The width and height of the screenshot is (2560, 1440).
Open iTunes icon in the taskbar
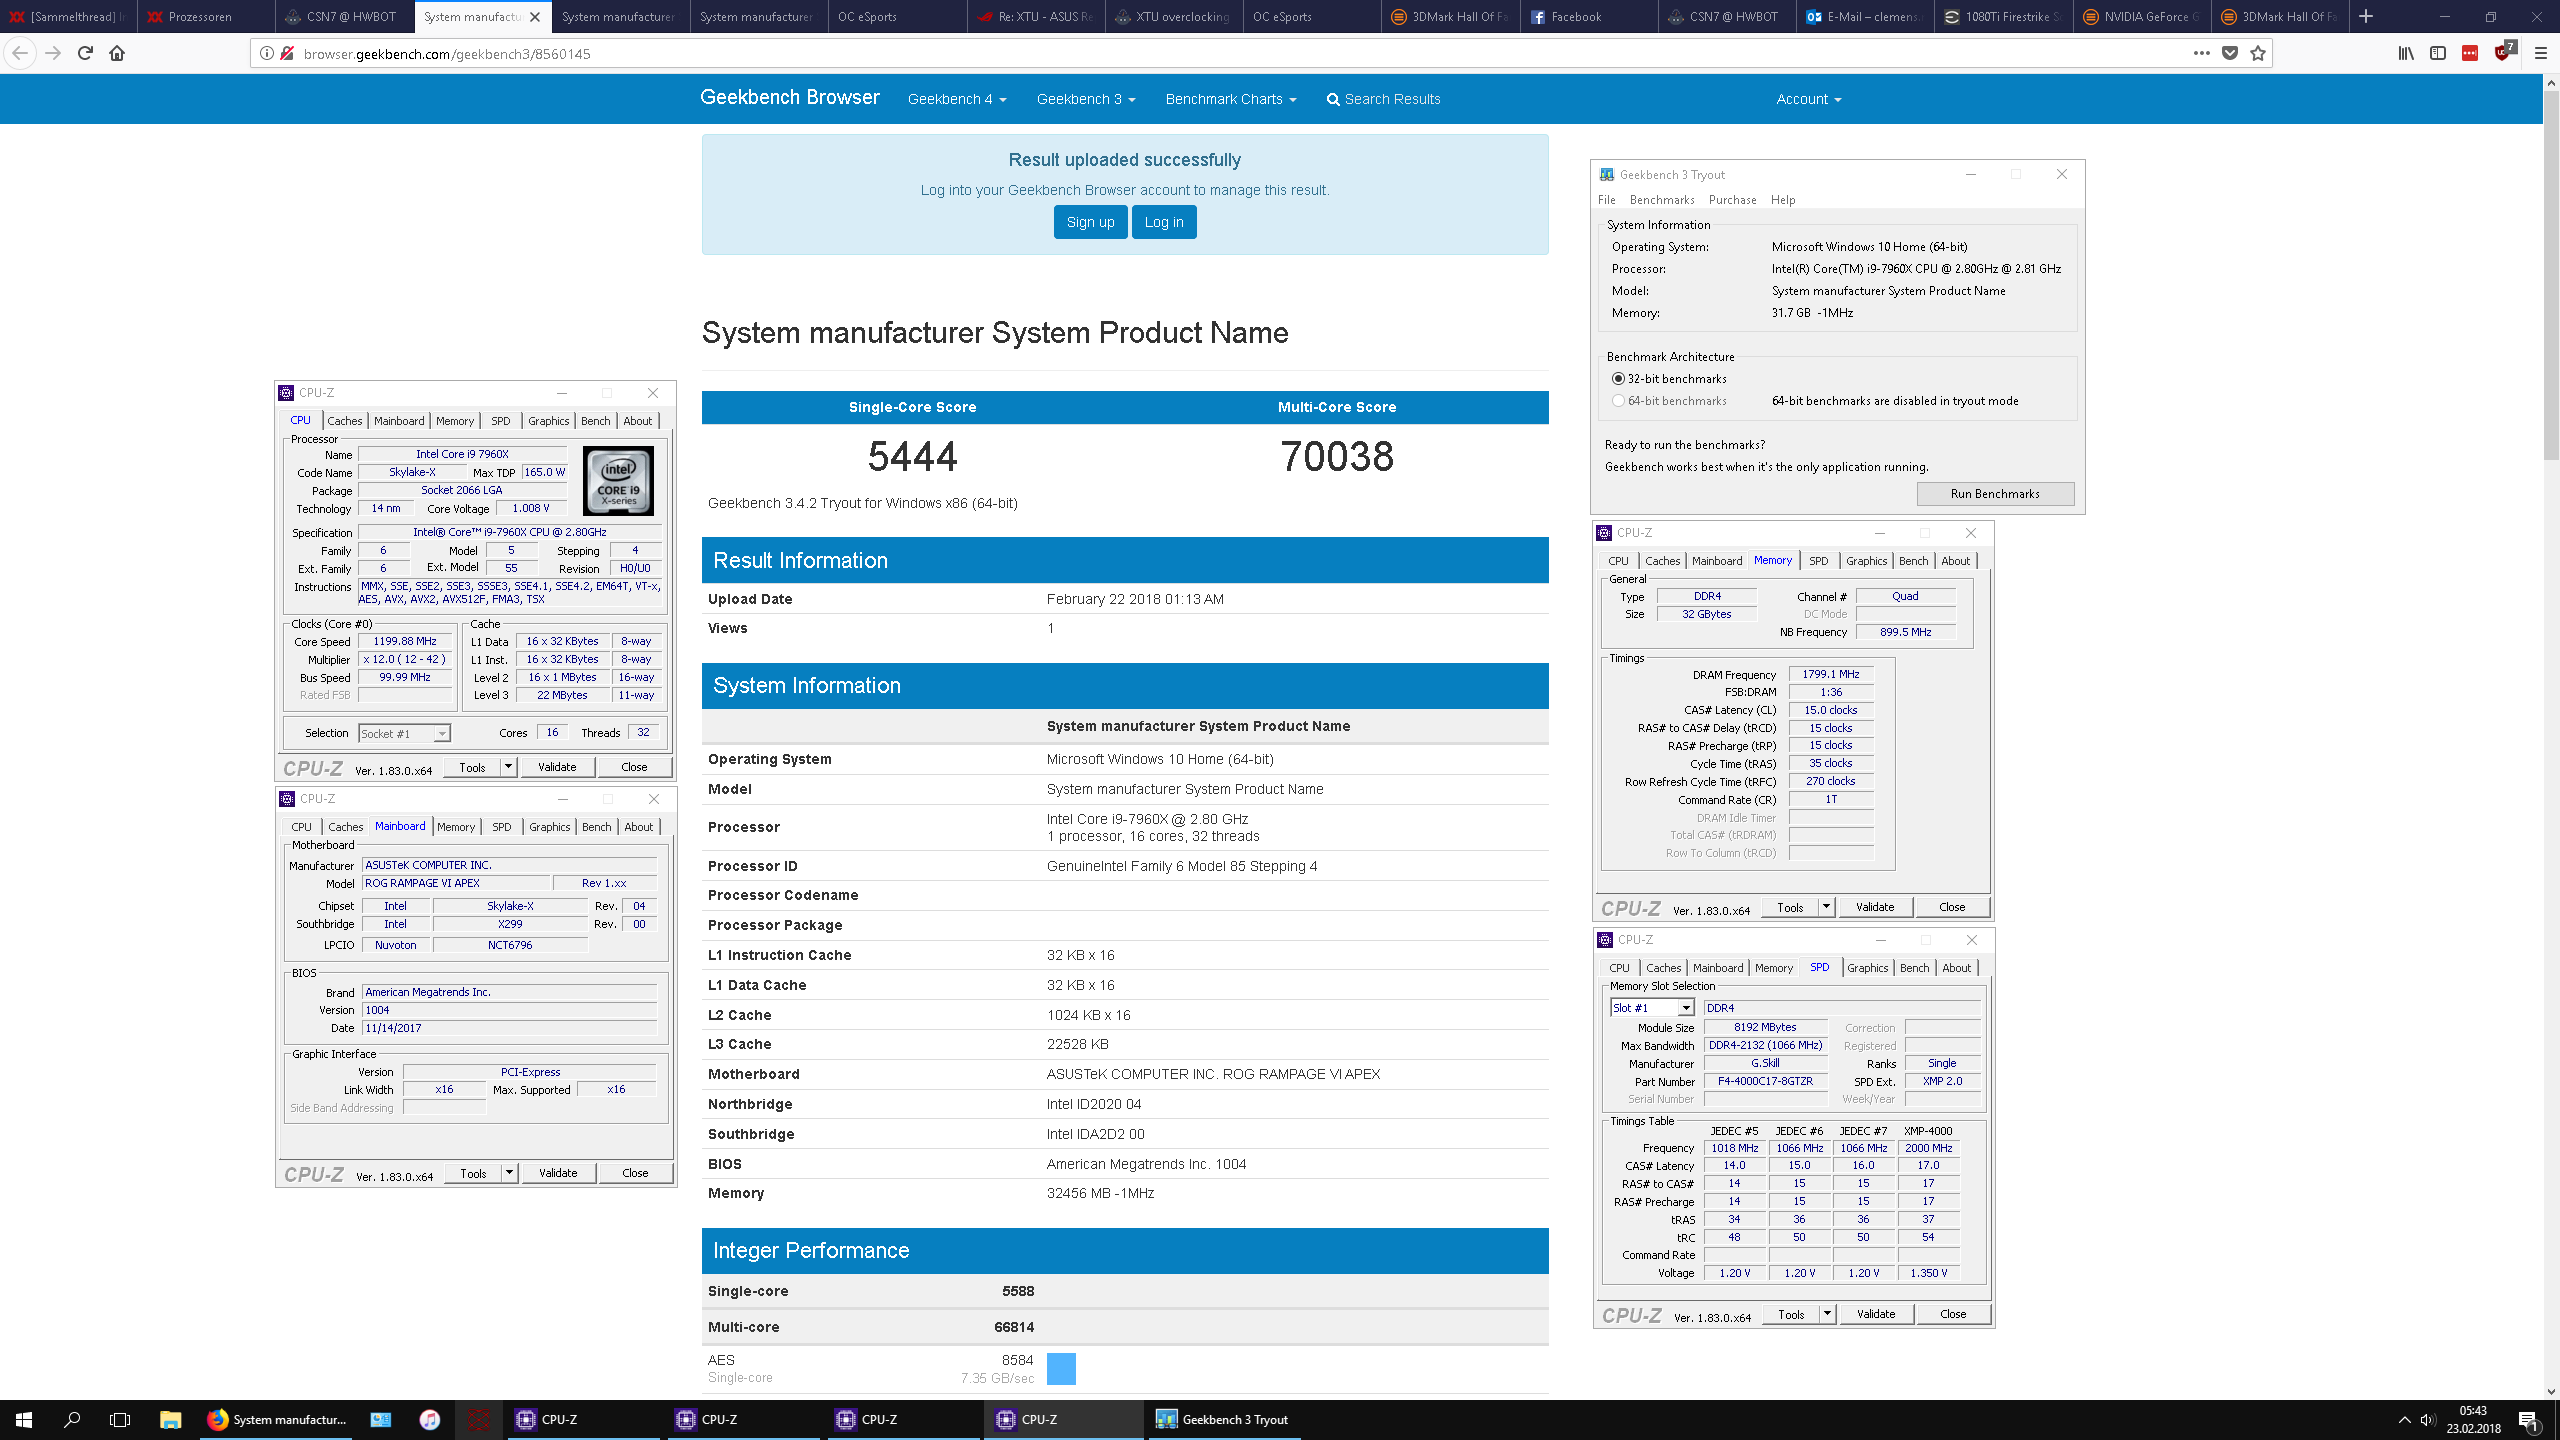click(429, 1419)
